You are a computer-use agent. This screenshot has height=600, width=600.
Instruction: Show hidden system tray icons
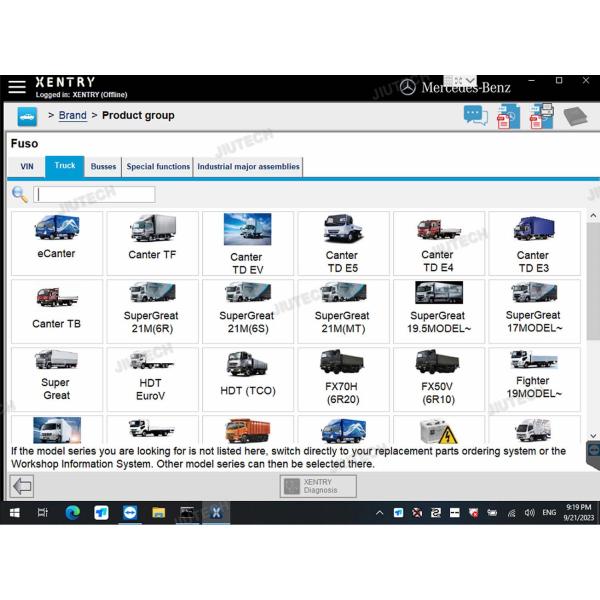coord(380,513)
